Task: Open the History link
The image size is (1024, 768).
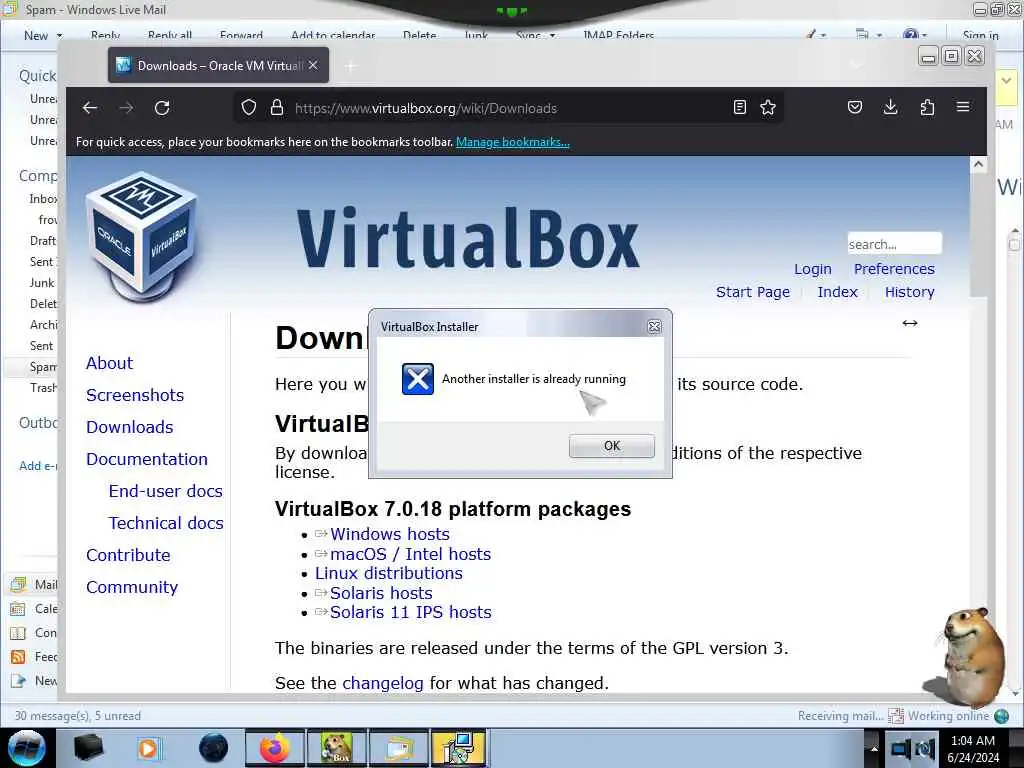Action: pyautogui.click(x=909, y=292)
